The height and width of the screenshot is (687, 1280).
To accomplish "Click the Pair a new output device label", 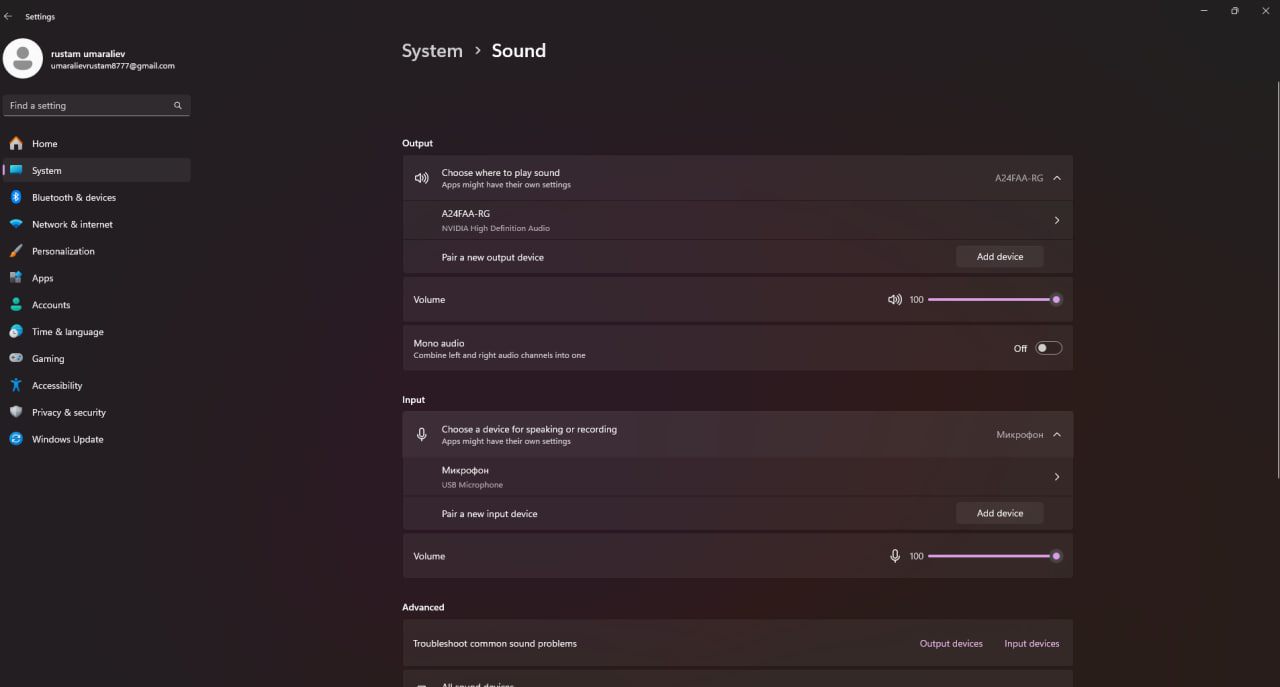I will (x=493, y=258).
